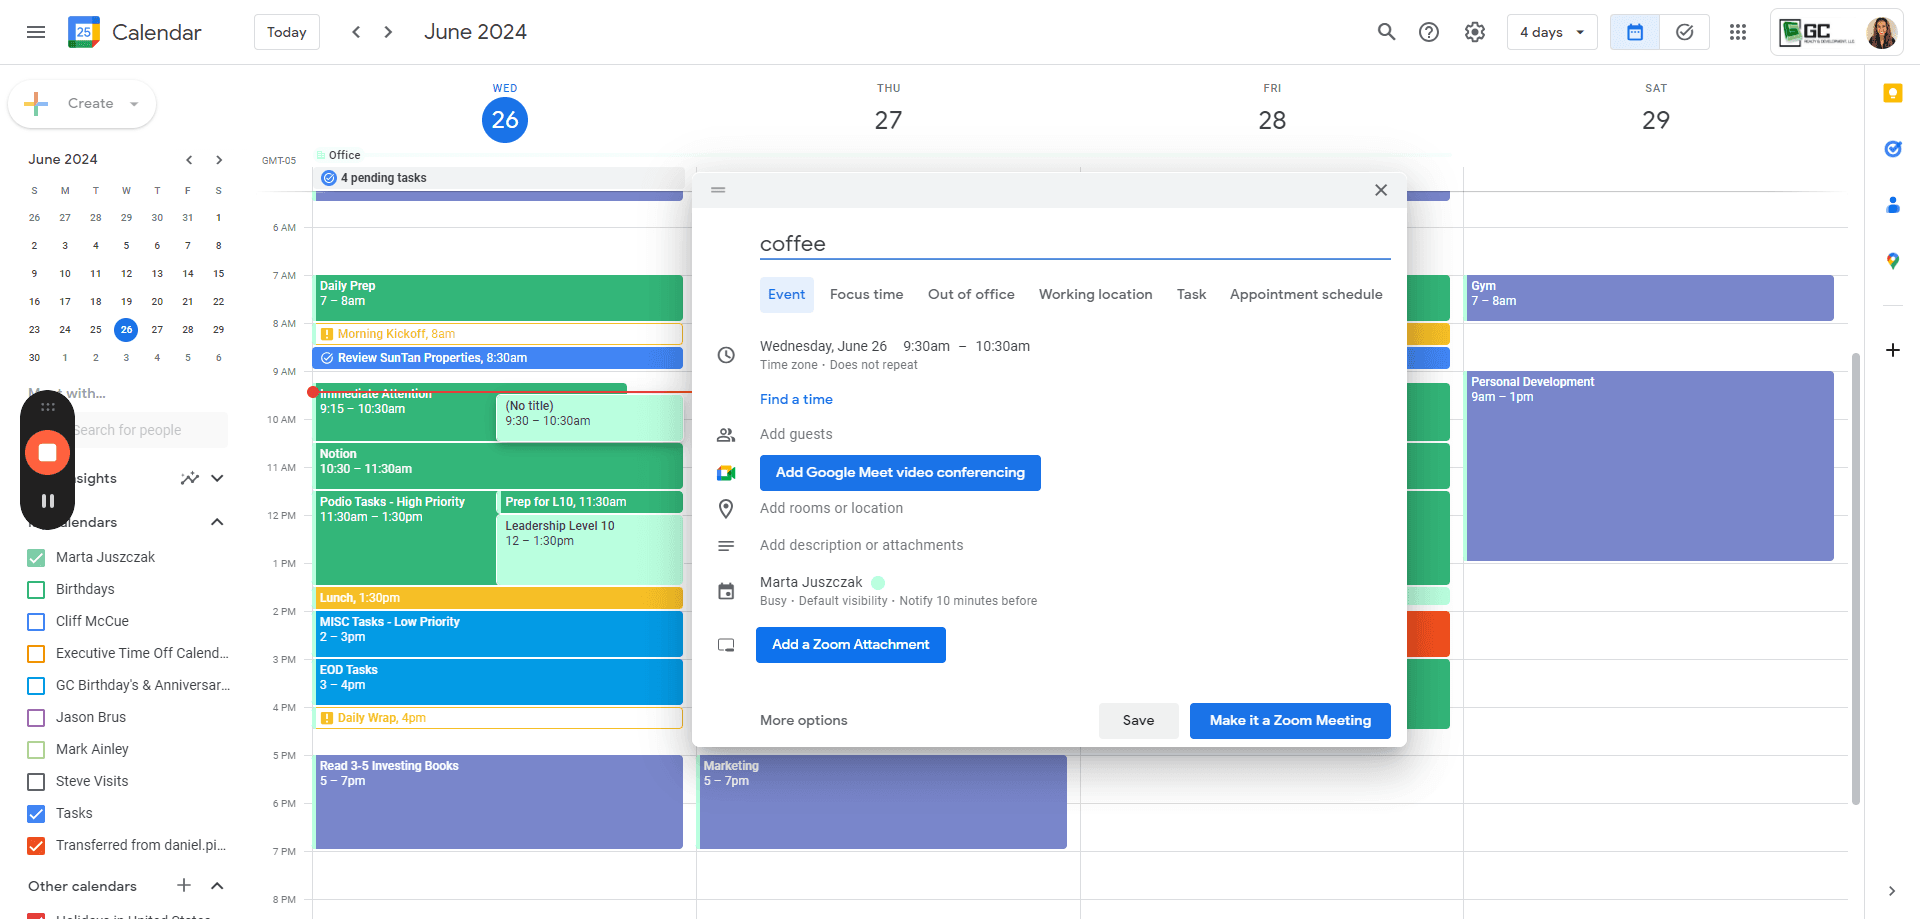Stop the screen recording

pyautogui.click(x=47, y=452)
